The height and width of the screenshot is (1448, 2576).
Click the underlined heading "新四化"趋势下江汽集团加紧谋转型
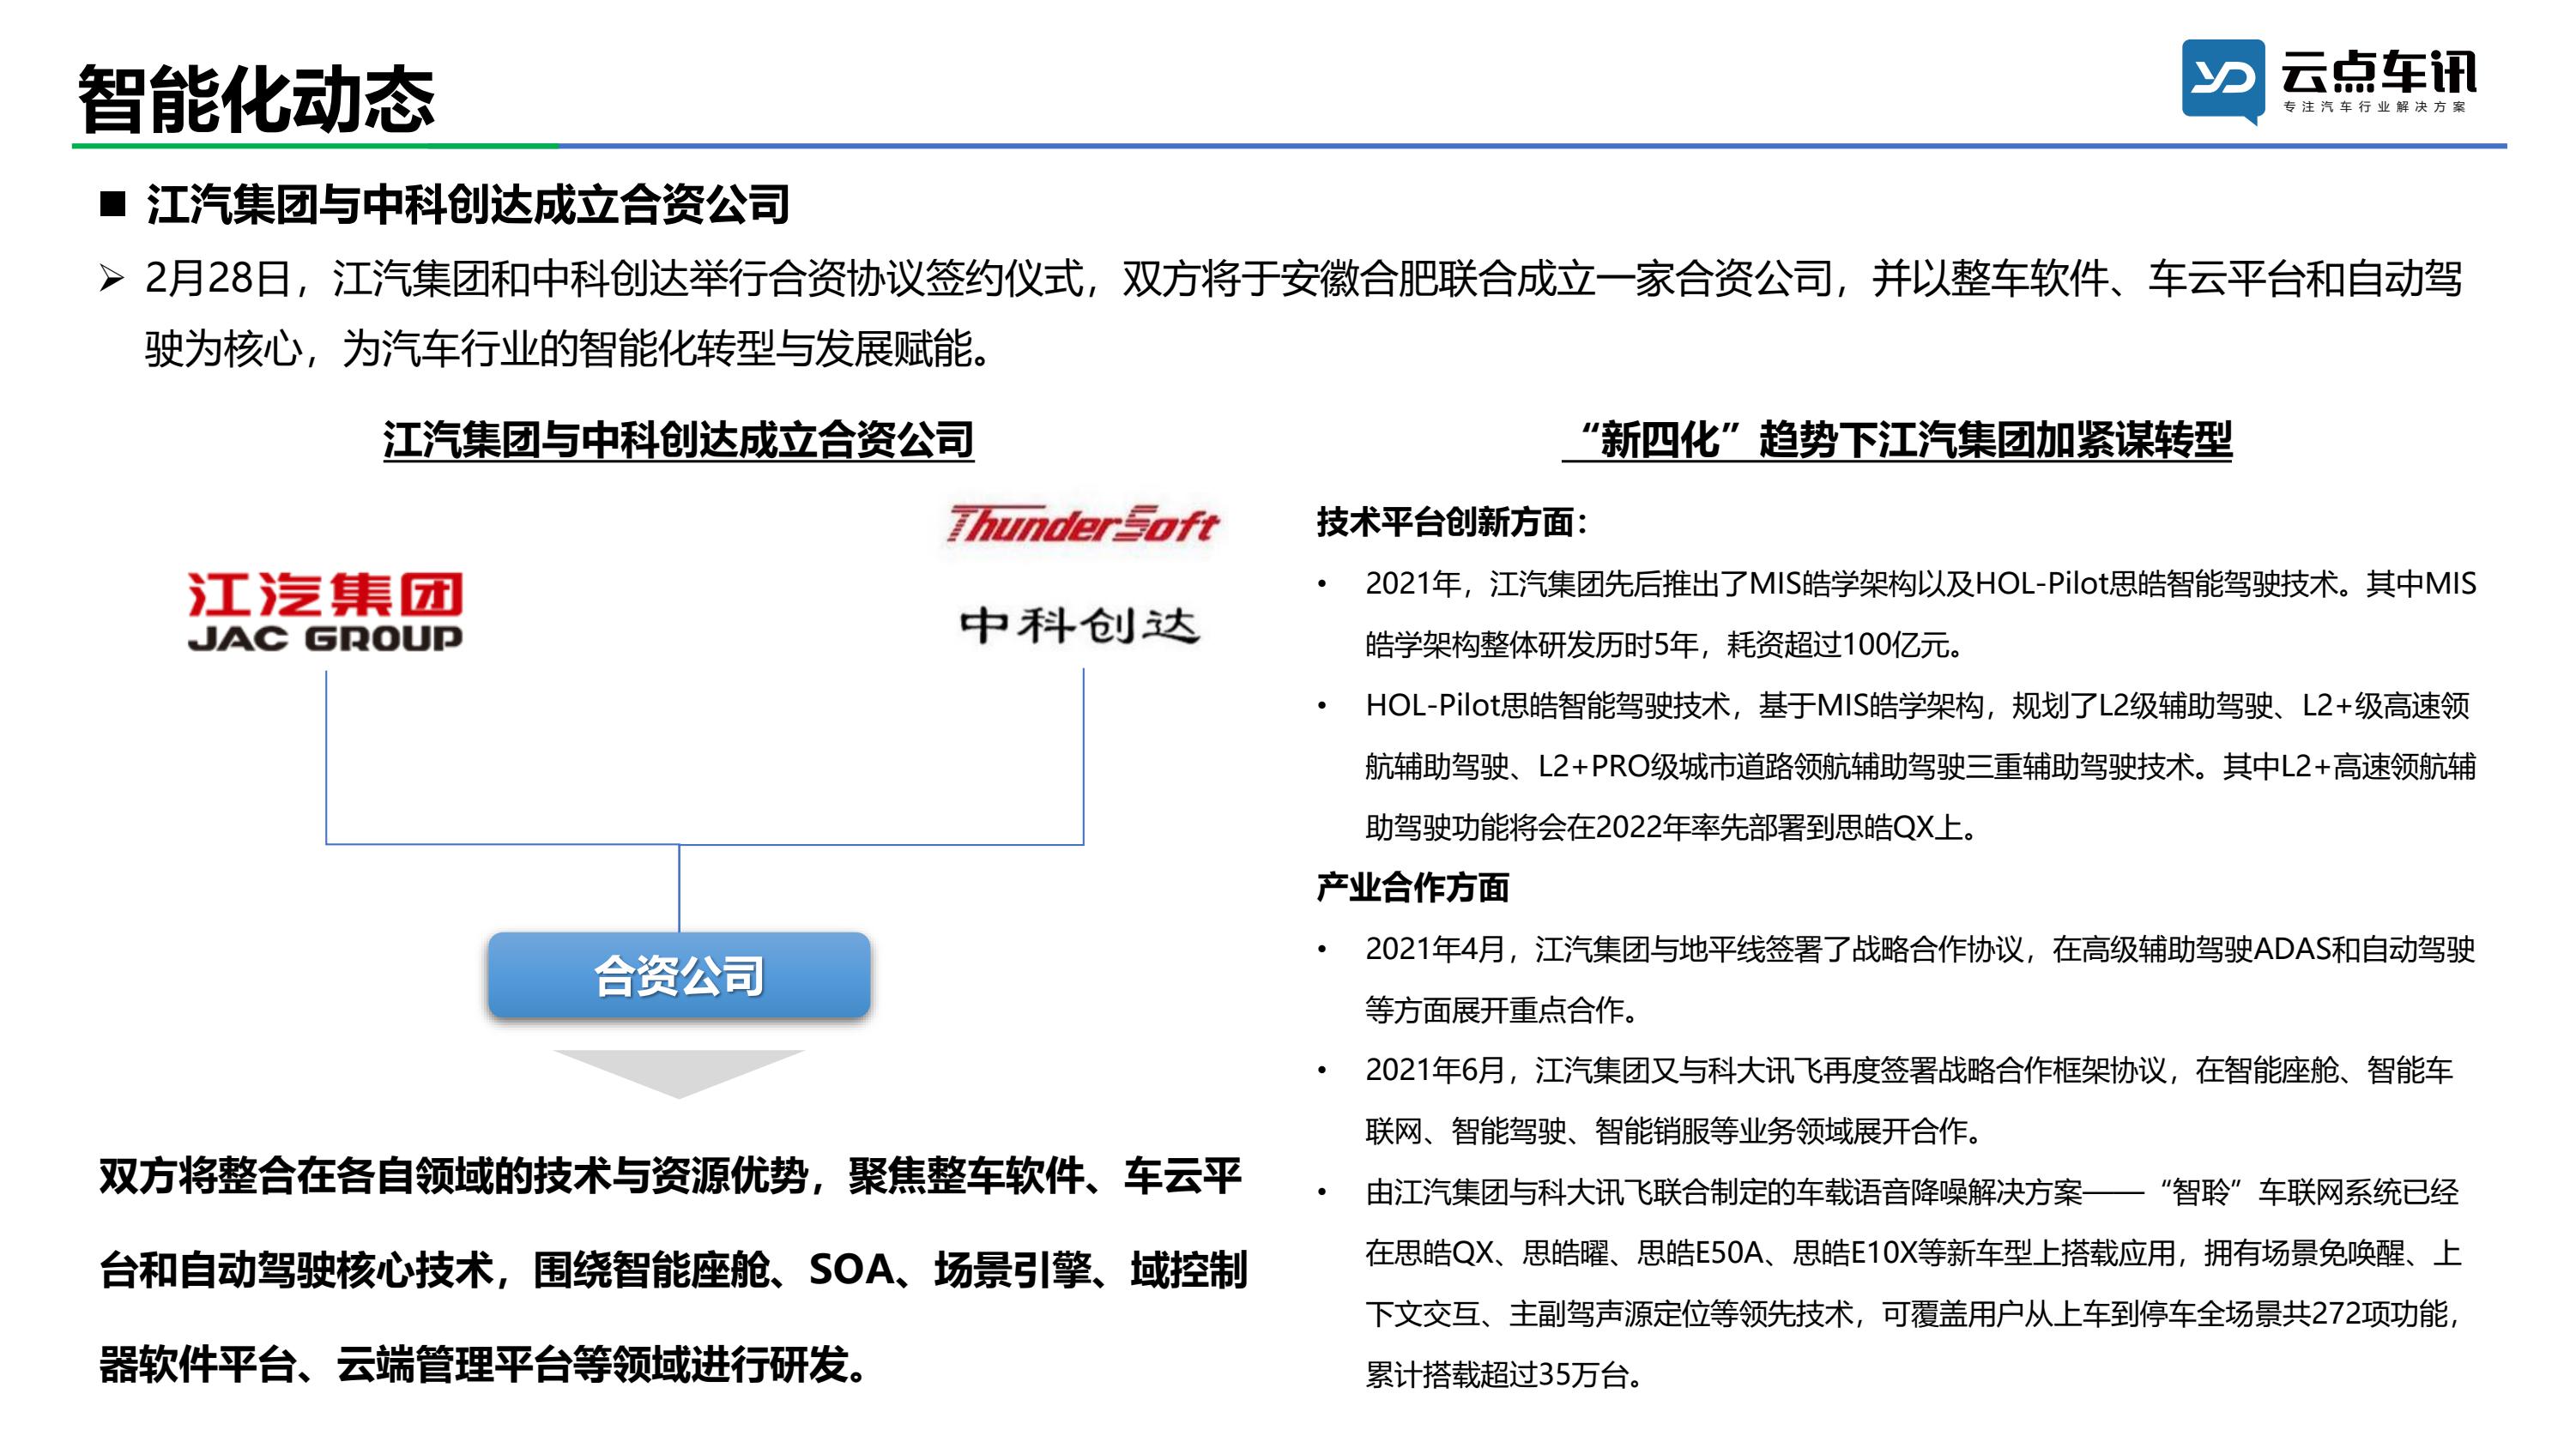pos(1897,440)
